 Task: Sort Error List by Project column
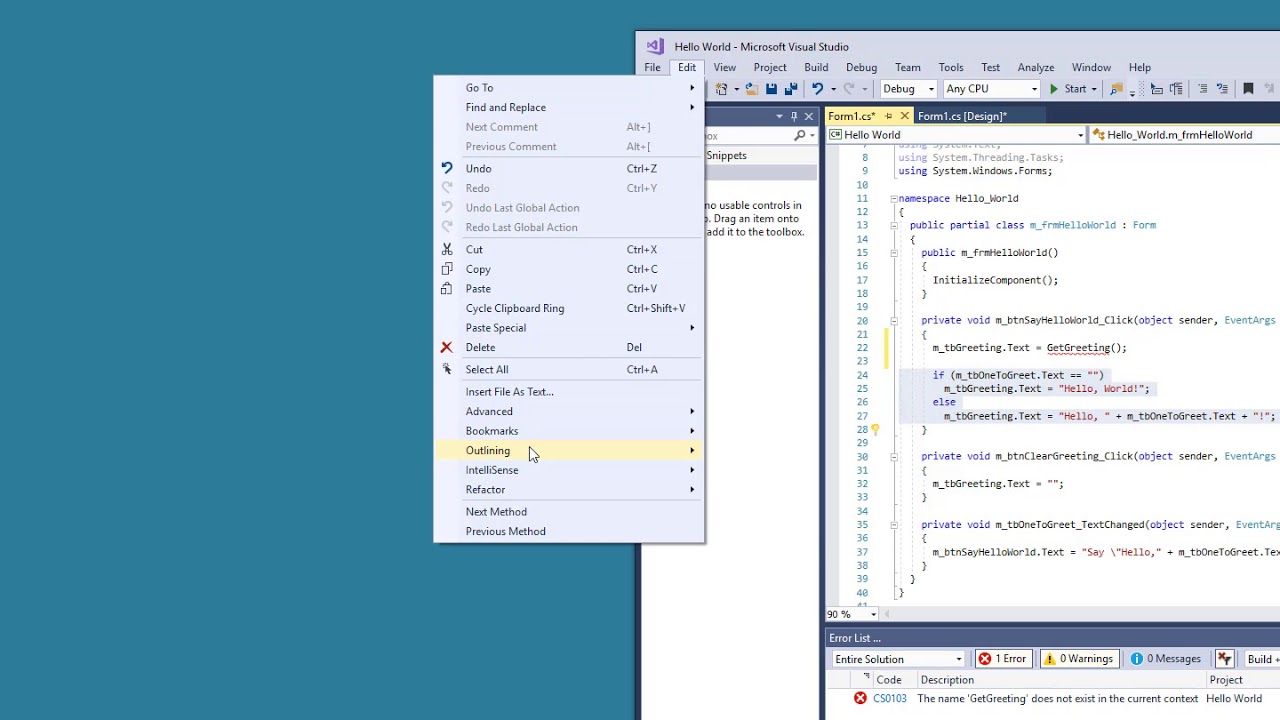click(x=1225, y=680)
